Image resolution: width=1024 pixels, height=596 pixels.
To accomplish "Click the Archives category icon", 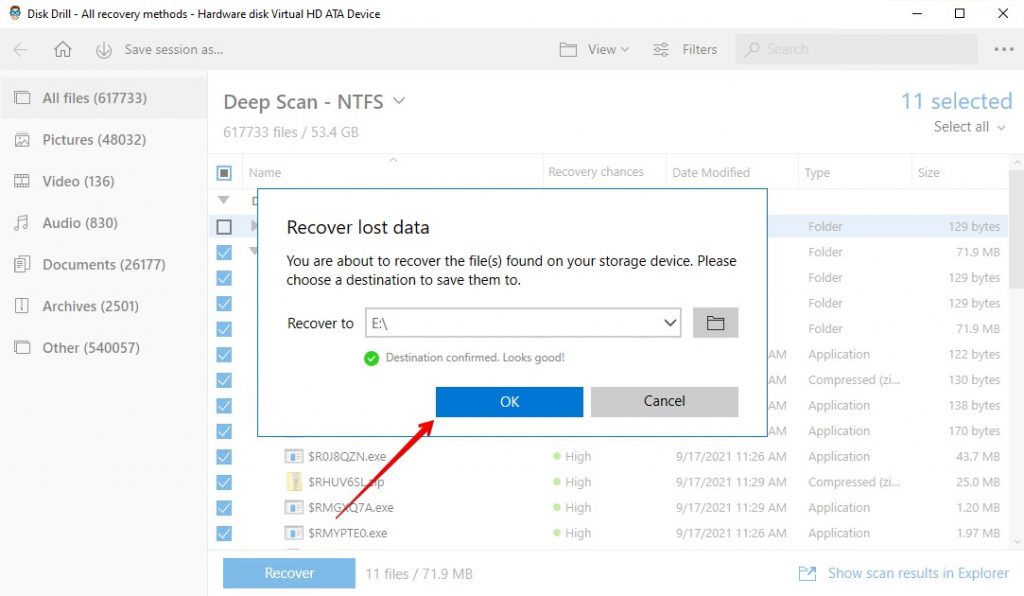I will [22, 306].
